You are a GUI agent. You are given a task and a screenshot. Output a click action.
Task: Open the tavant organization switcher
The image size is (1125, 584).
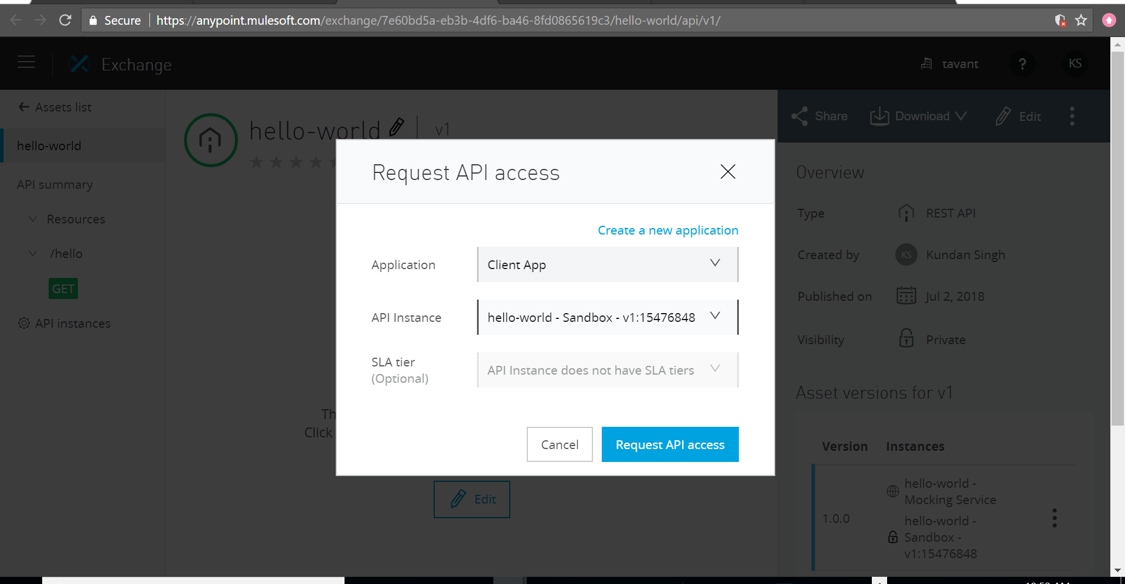coord(949,64)
